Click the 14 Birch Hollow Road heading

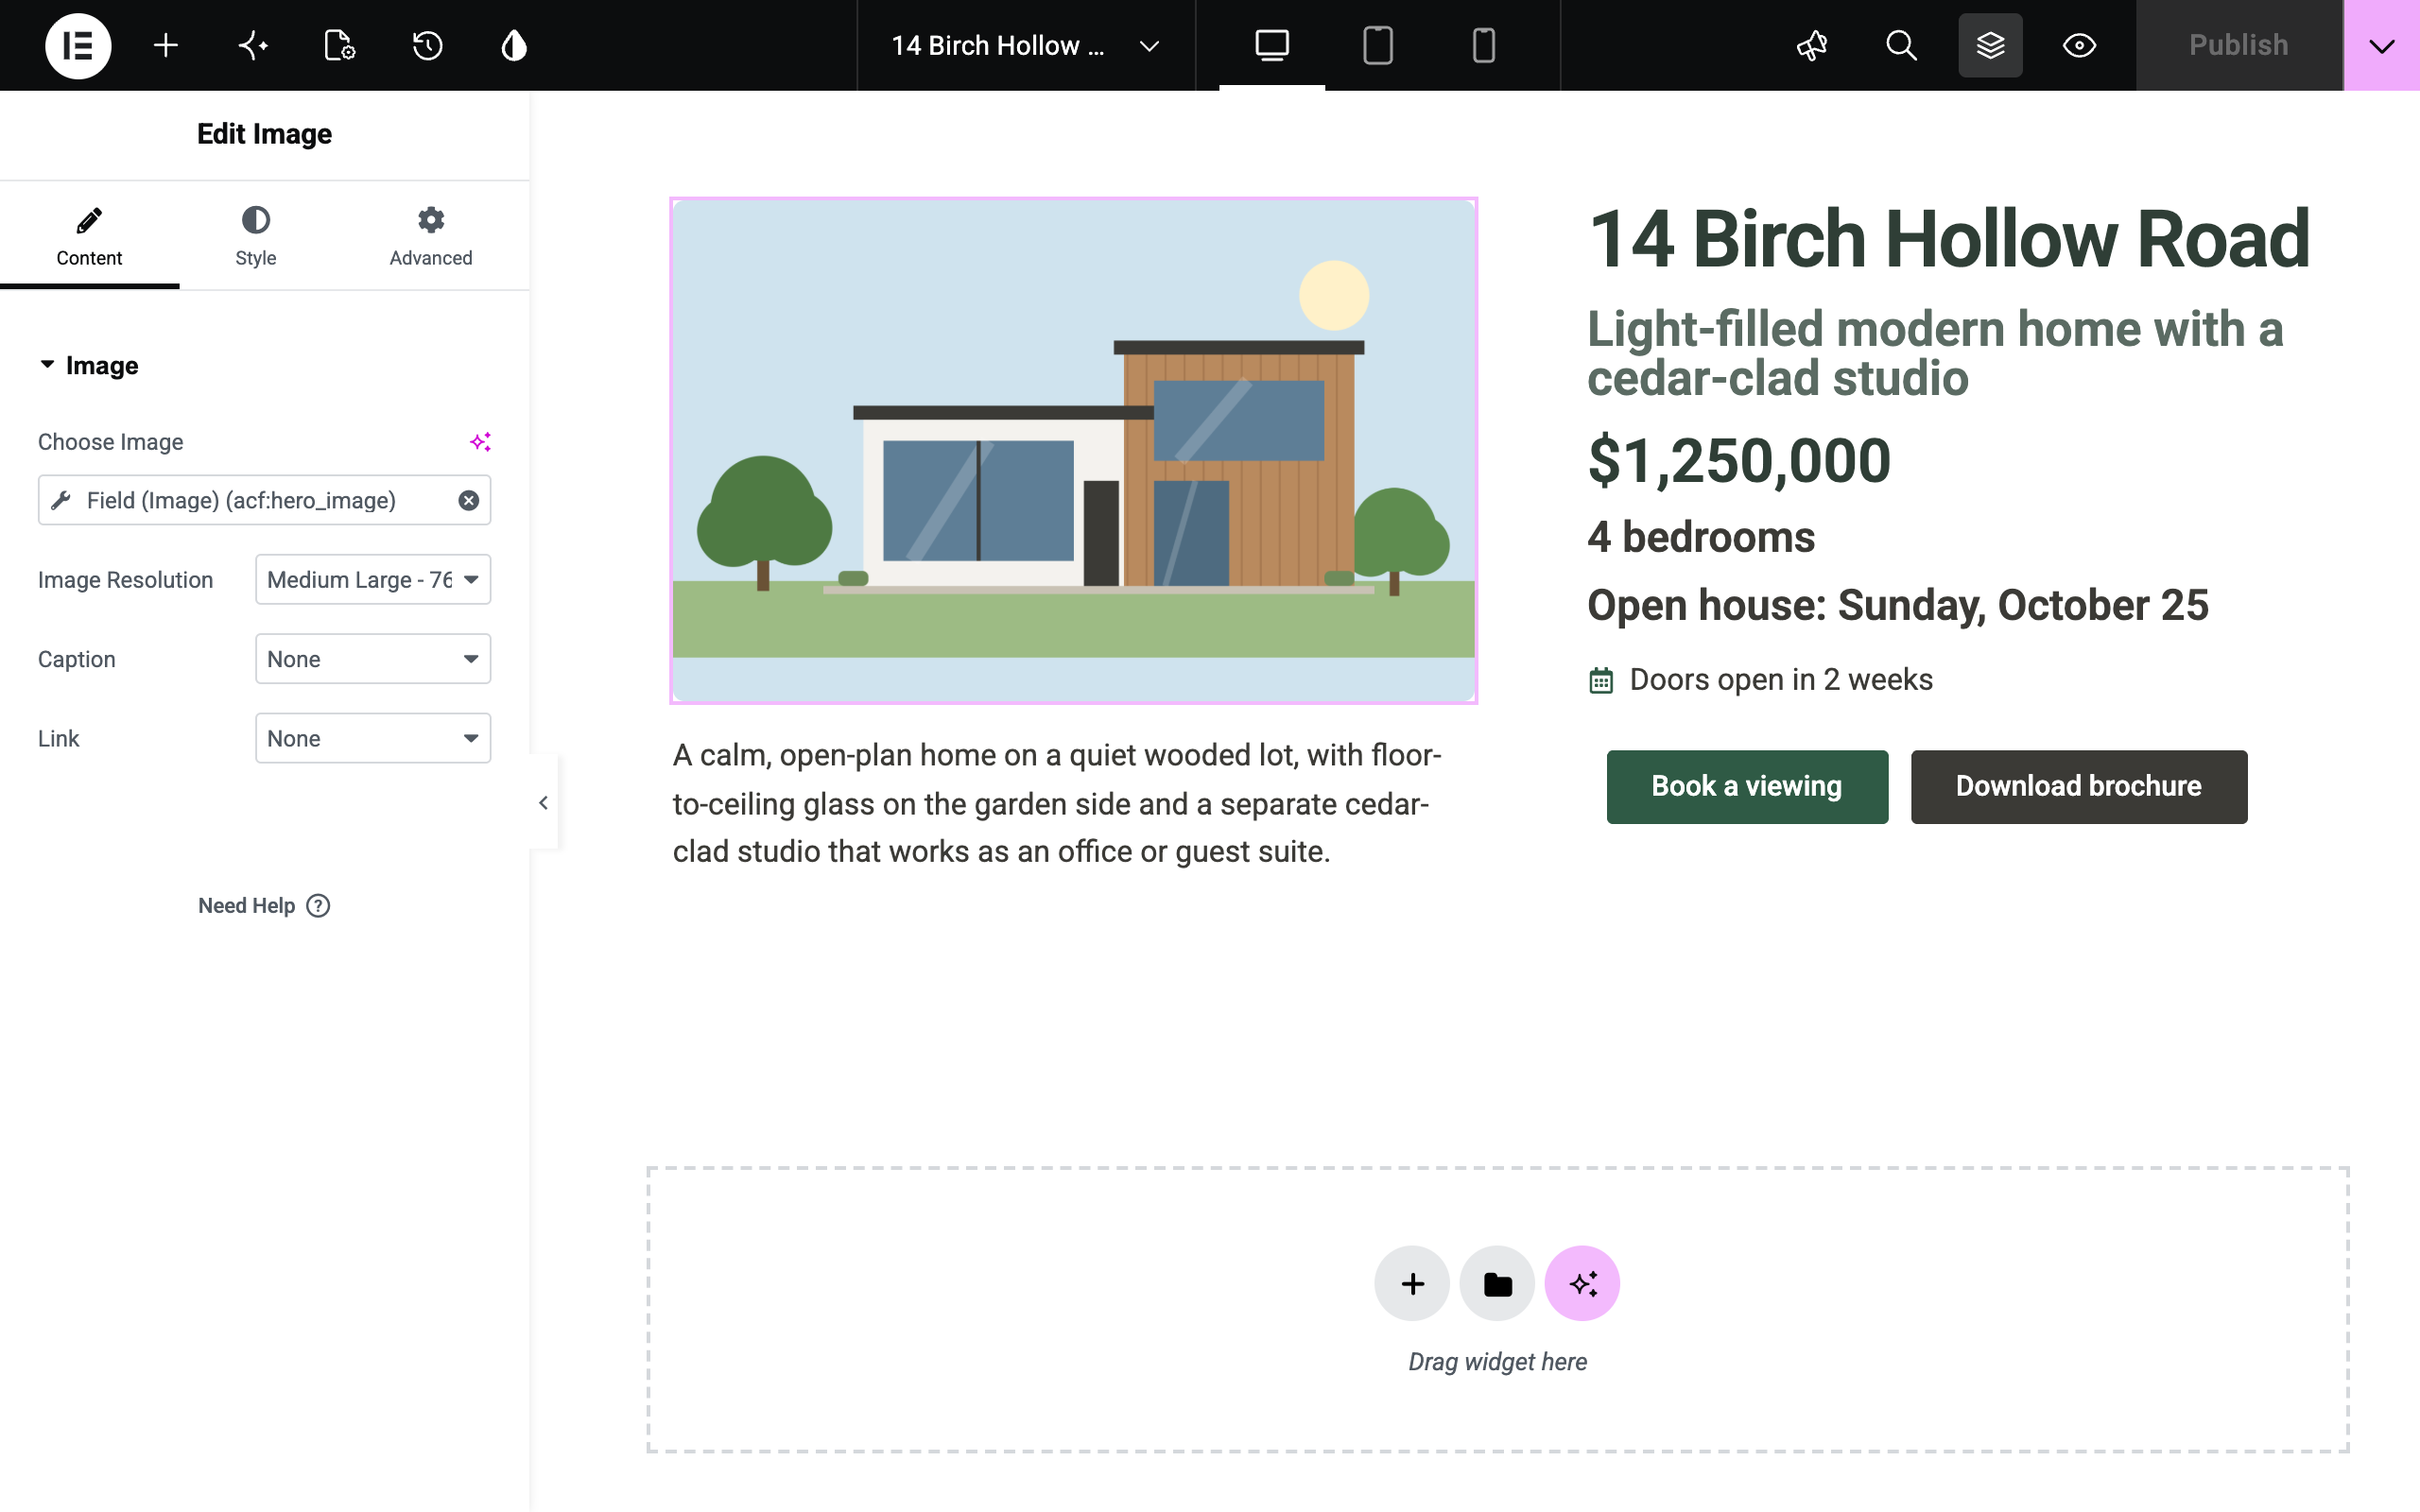(1948, 240)
